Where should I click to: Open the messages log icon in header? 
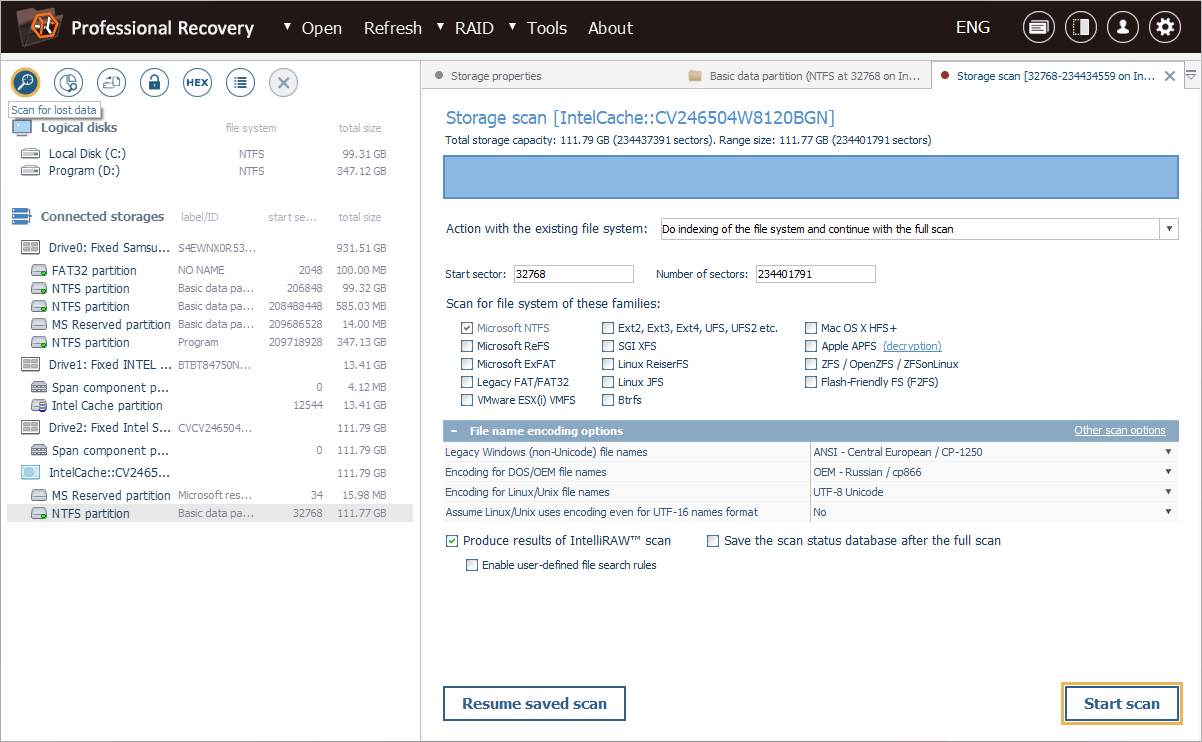tap(1039, 28)
